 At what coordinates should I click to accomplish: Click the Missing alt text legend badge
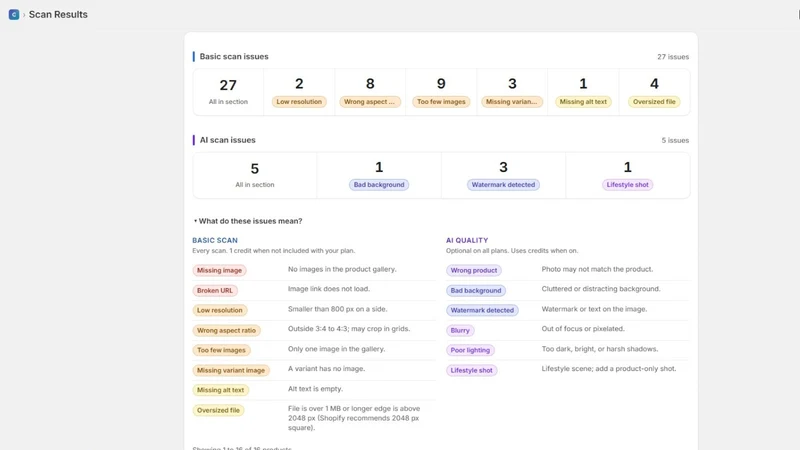220,390
